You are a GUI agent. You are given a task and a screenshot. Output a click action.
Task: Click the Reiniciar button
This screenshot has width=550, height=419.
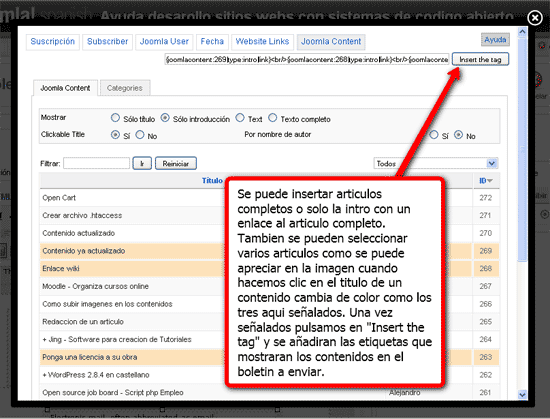176,163
